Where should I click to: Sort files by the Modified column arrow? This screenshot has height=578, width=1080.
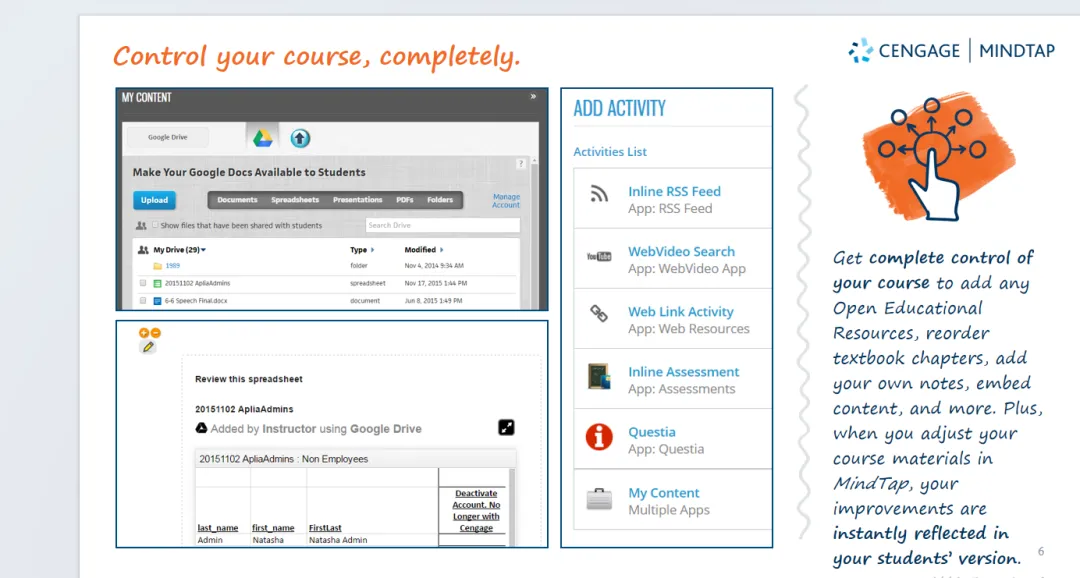(442, 250)
